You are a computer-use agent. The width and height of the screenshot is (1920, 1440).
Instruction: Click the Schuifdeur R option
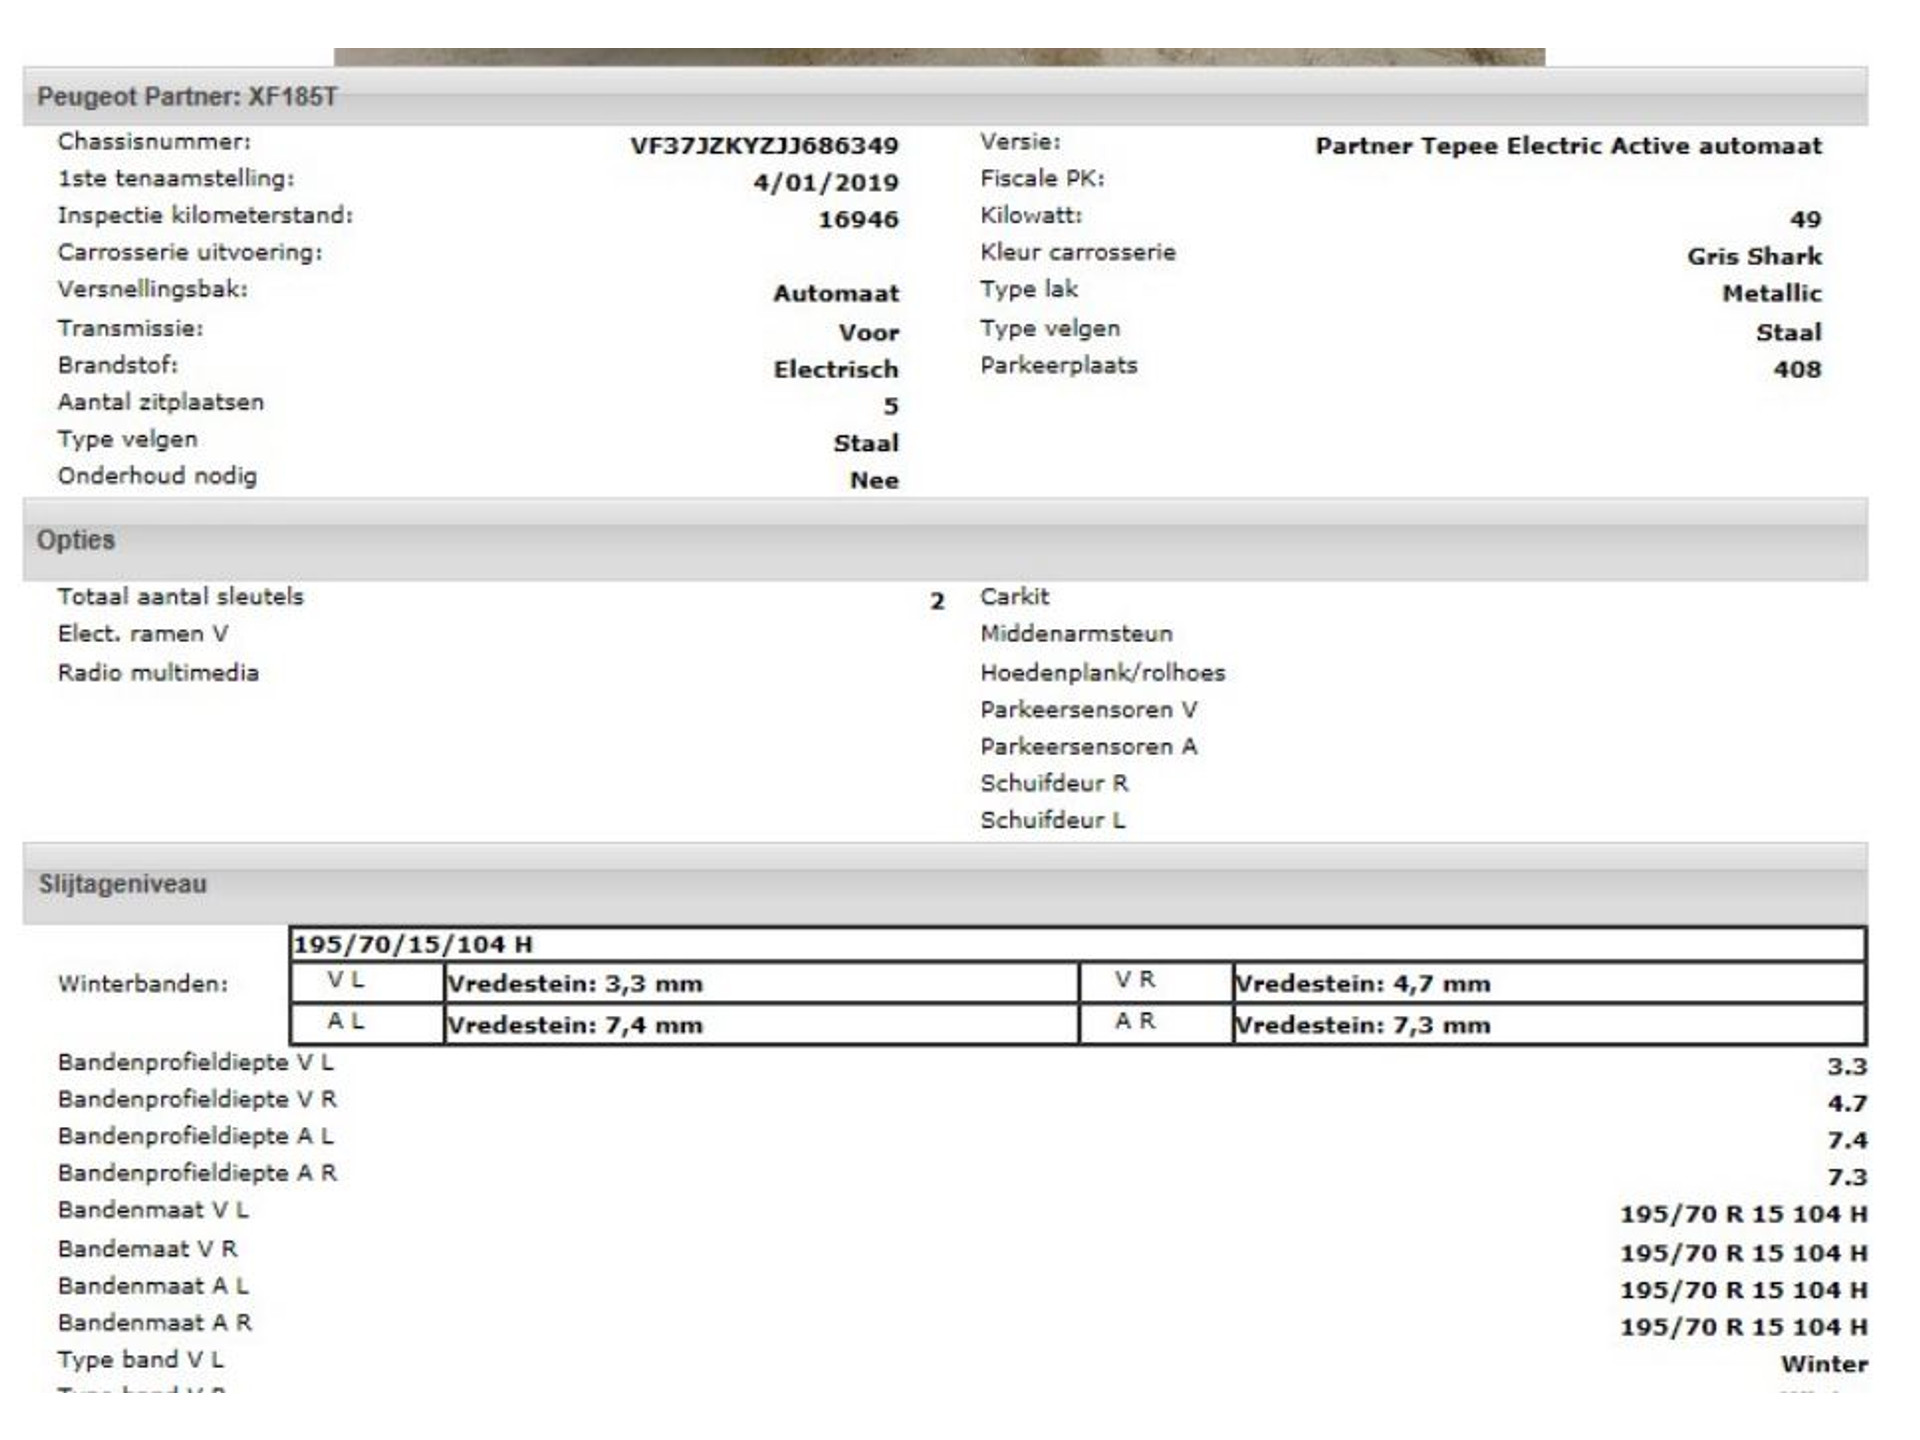[1054, 783]
